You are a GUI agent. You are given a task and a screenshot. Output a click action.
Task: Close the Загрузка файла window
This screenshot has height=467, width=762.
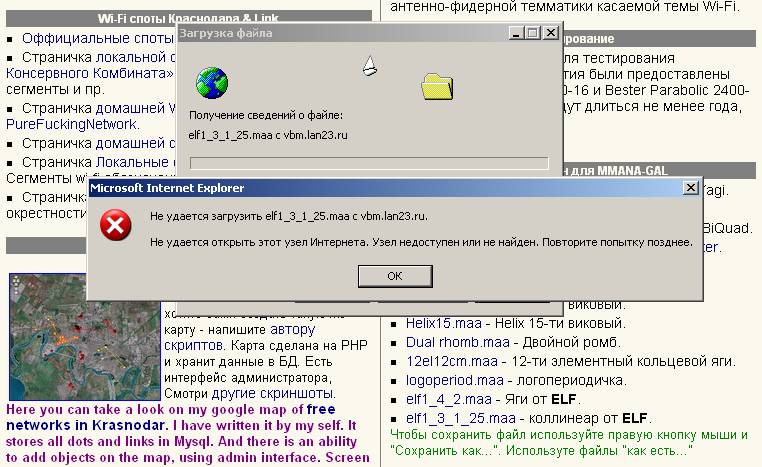coord(550,33)
